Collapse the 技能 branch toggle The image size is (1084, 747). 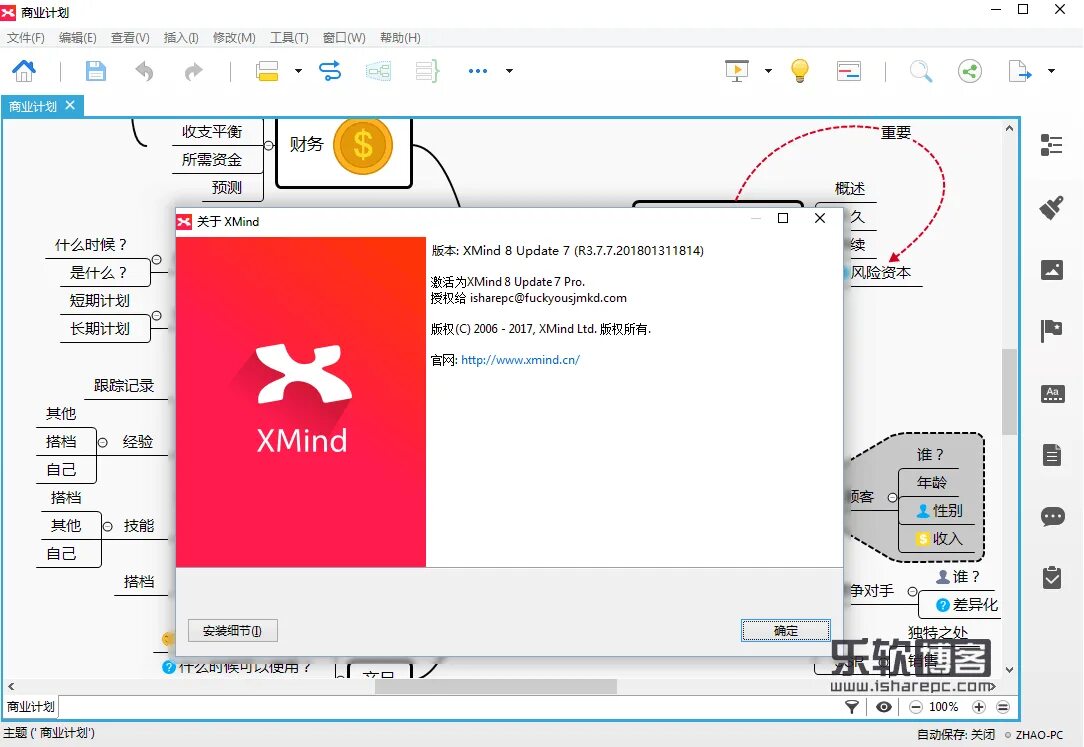pyautogui.click(x=107, y=527)
